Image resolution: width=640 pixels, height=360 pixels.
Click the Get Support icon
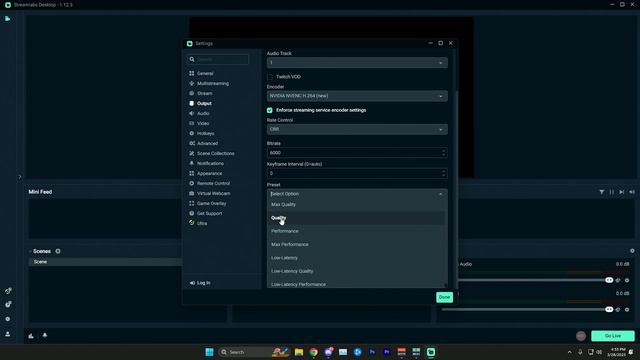[x=192, y=213]
